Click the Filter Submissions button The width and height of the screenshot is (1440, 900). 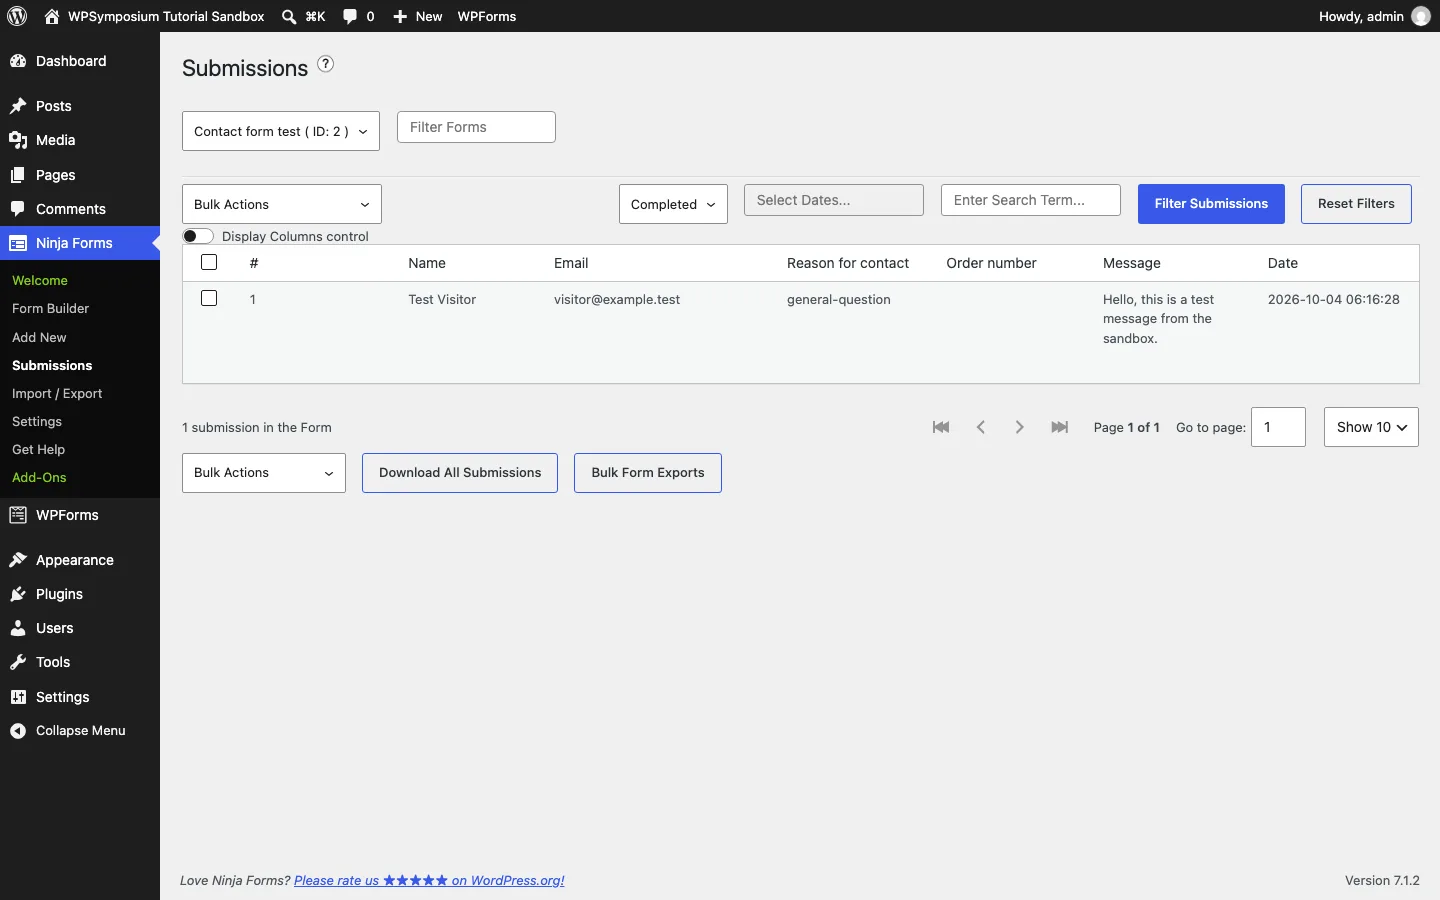1211,204
